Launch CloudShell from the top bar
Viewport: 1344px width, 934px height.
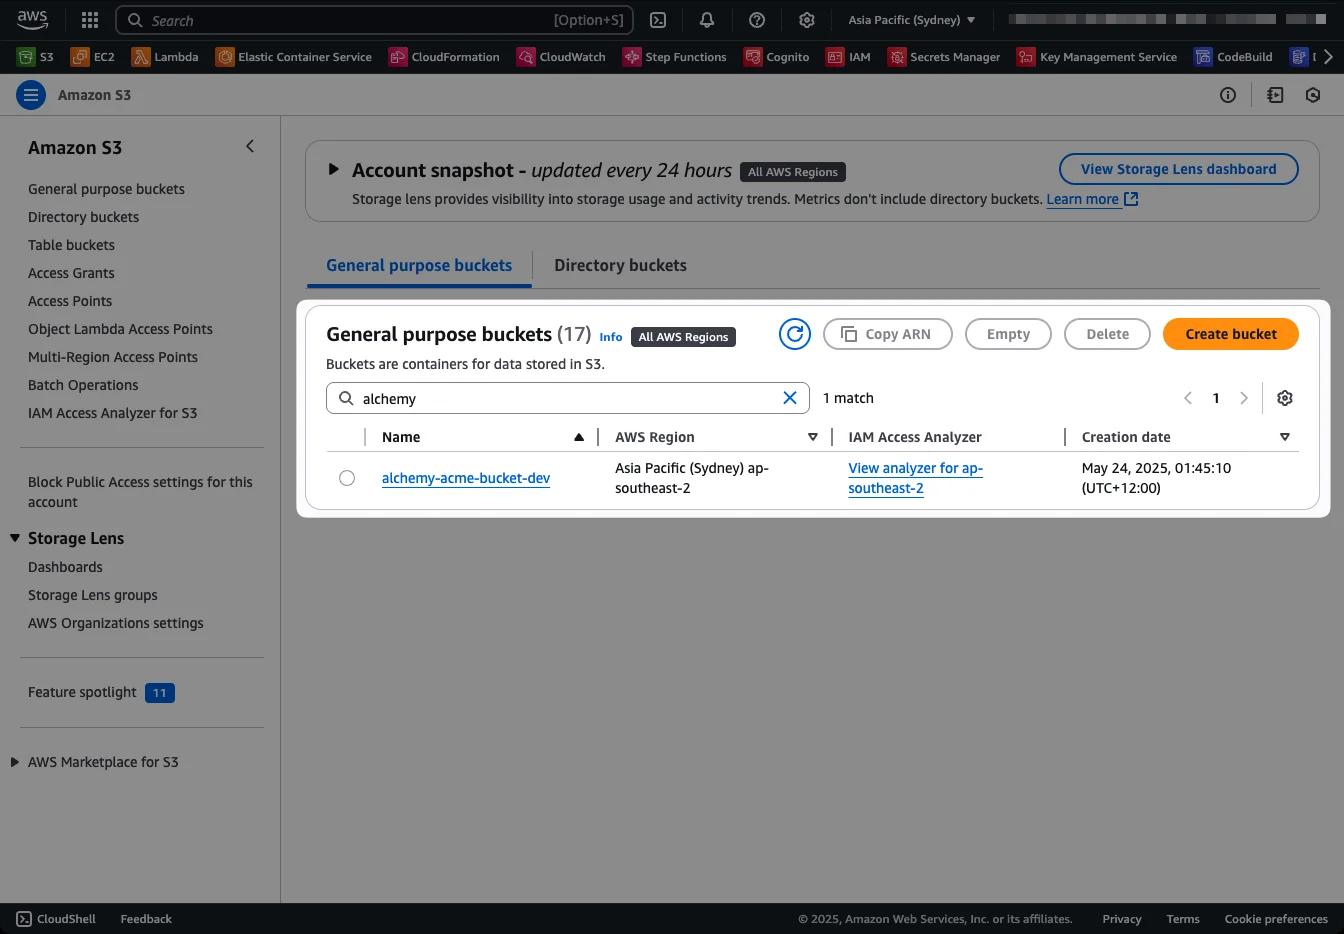[x=658, y=20]
